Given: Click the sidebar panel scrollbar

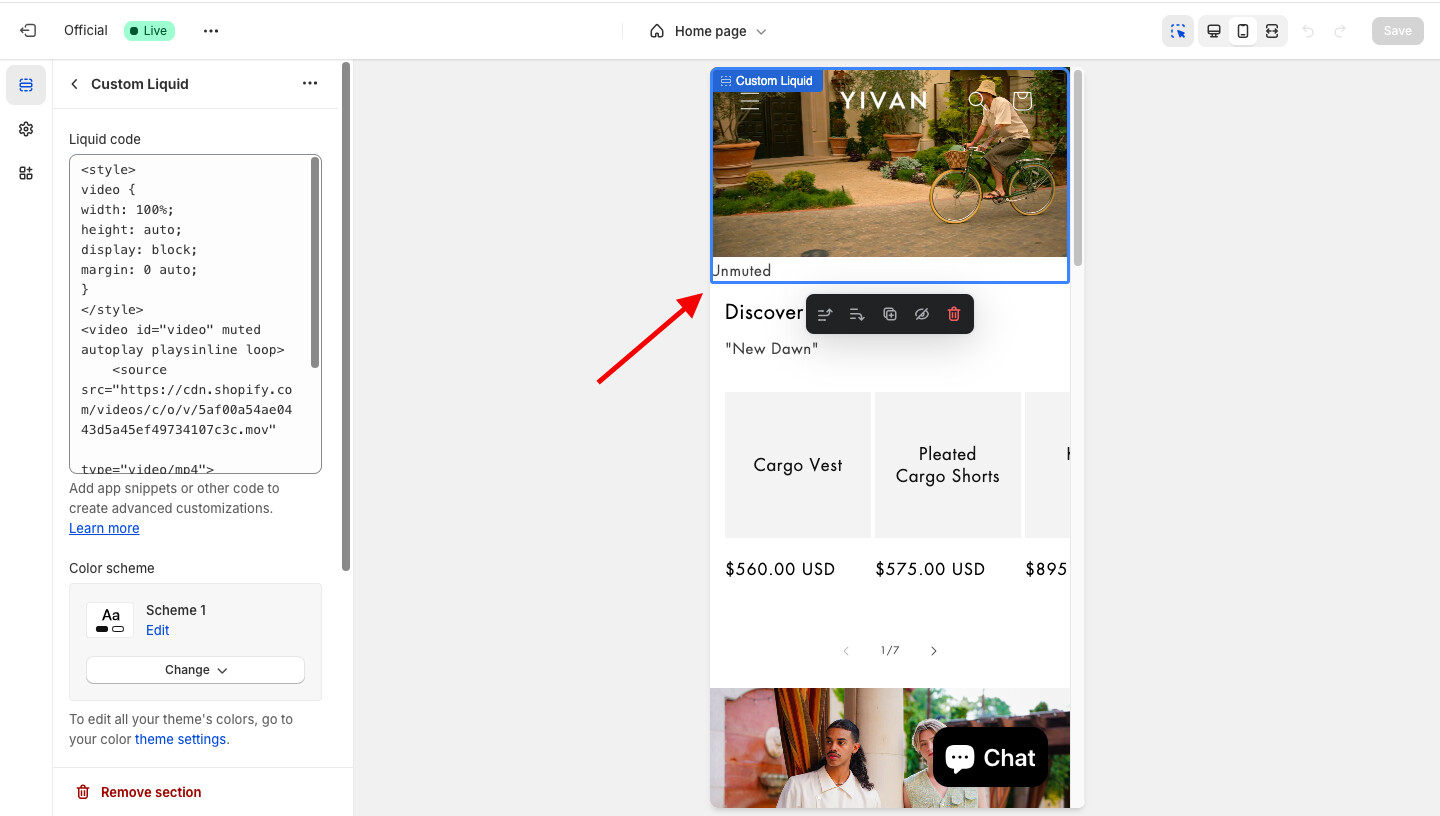Looking at the screenshot, I should point(346,316).
